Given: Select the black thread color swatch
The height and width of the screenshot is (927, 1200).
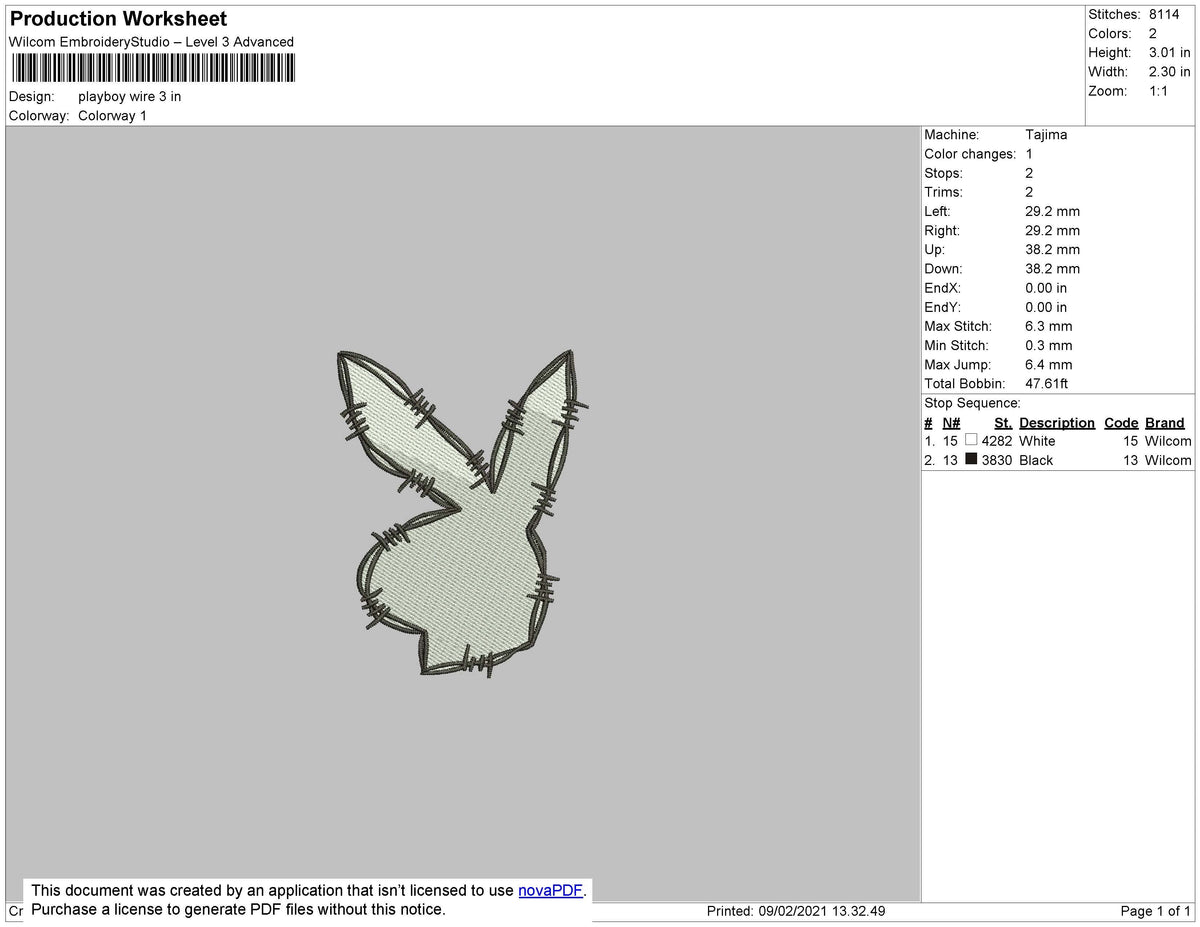Looking at the screenshot, I should pos(971,460).
